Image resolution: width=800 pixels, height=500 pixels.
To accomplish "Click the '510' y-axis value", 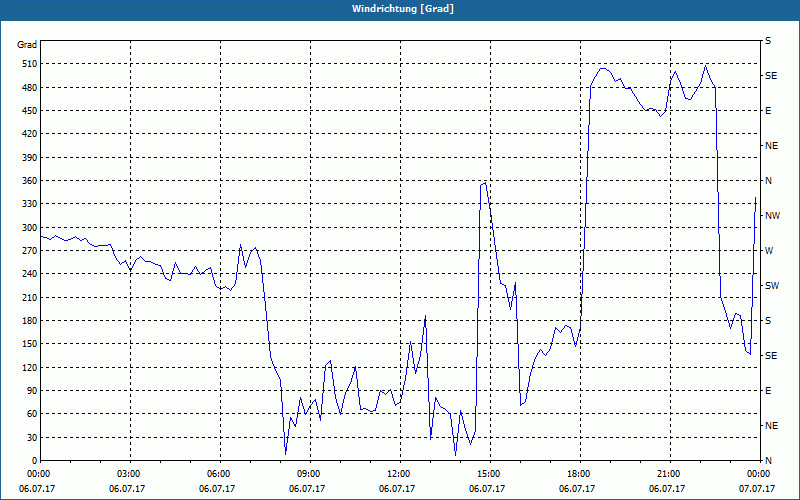I will pos(30,64).
